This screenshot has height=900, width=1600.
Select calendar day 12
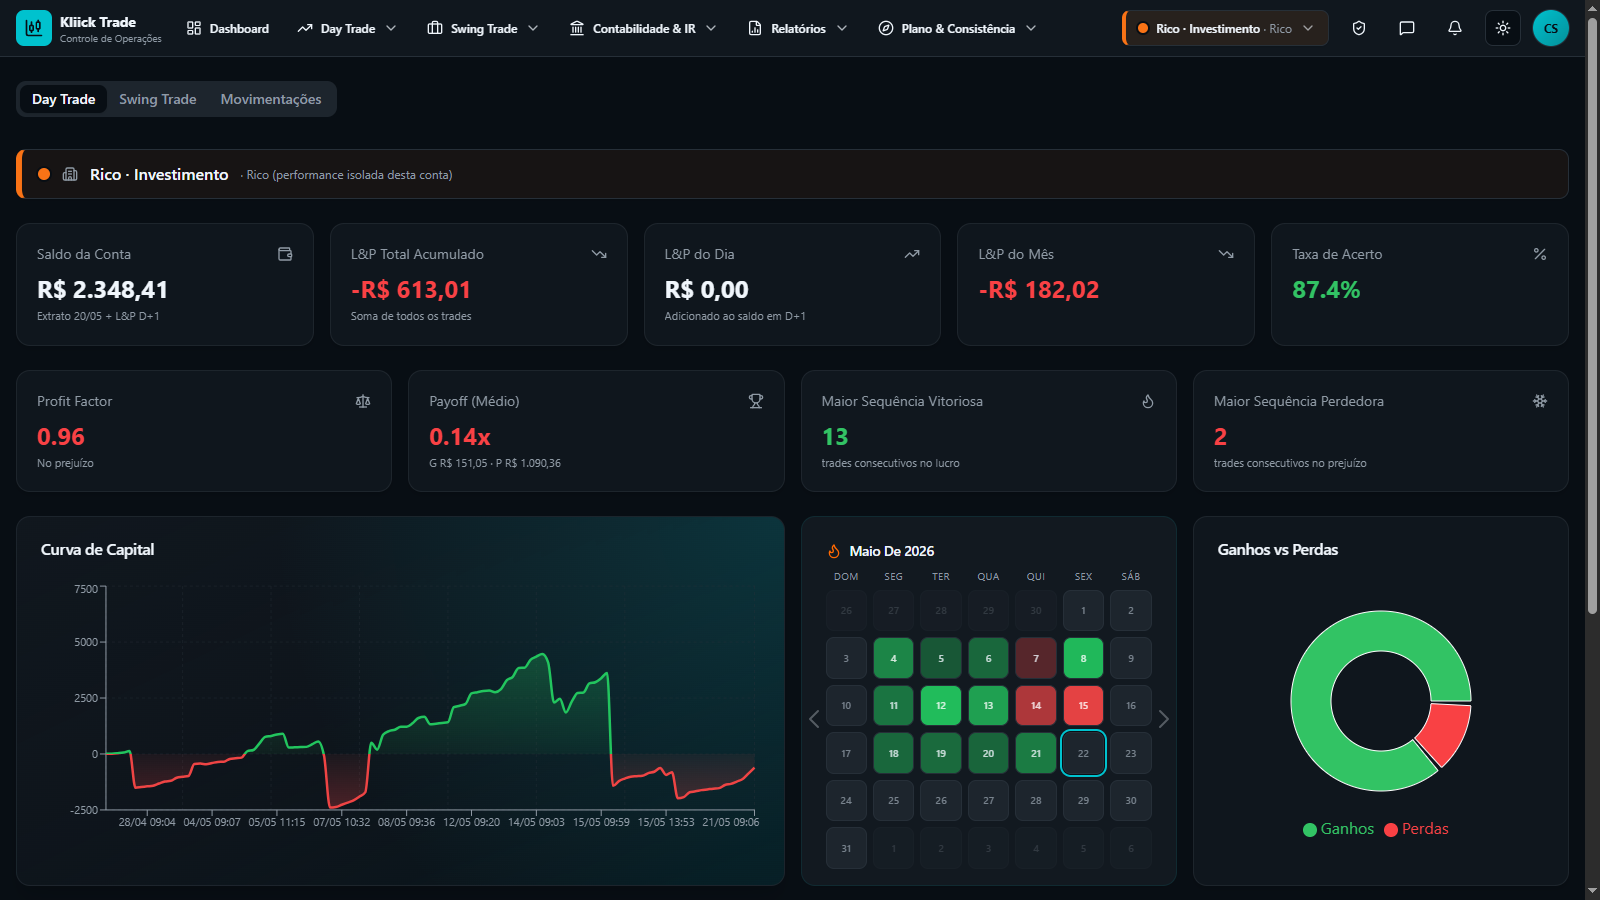(x=941, y=705)
